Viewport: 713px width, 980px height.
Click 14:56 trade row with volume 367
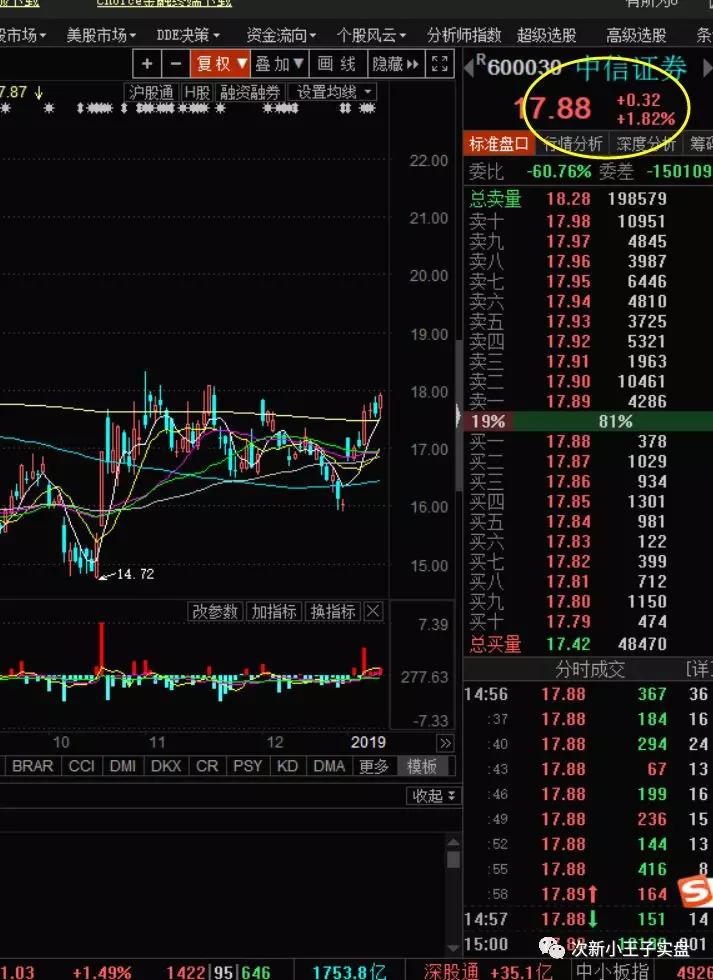pyautogui.click(x=588, y=694)
